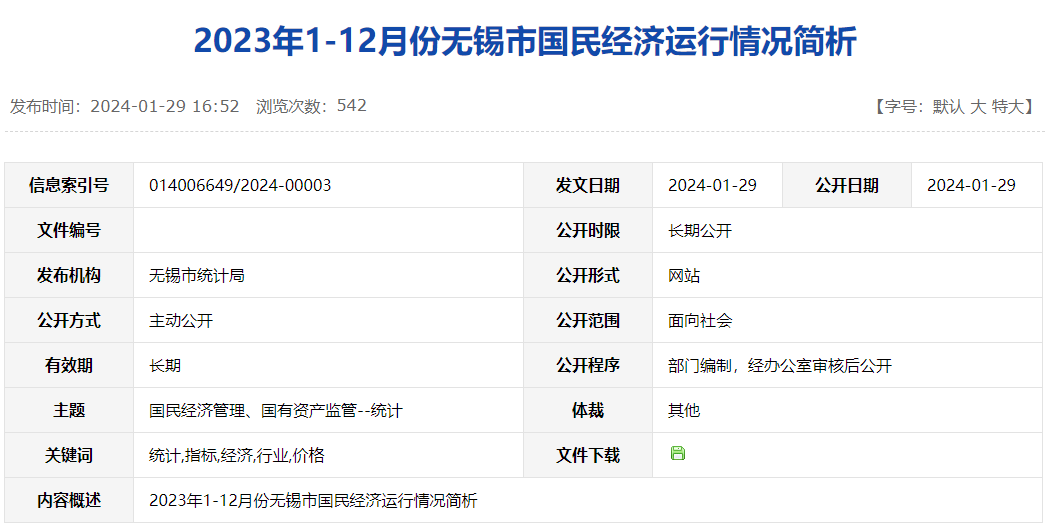
Task: Click the green file download icon
Action: coord(678,454)
